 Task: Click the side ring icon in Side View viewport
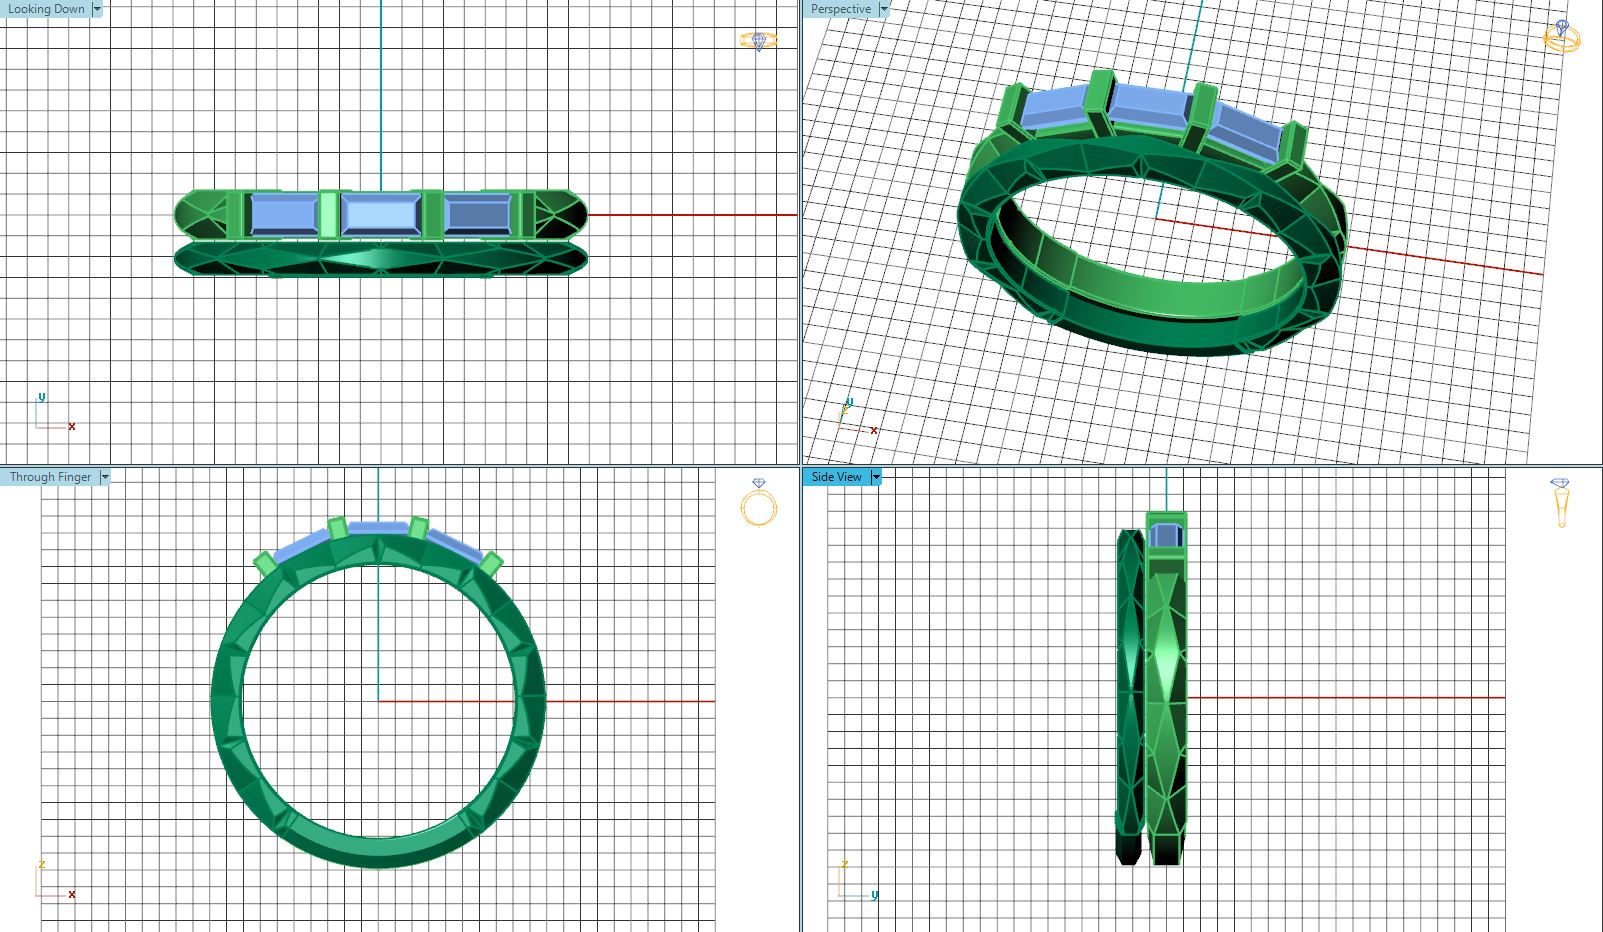(1561, 502)
